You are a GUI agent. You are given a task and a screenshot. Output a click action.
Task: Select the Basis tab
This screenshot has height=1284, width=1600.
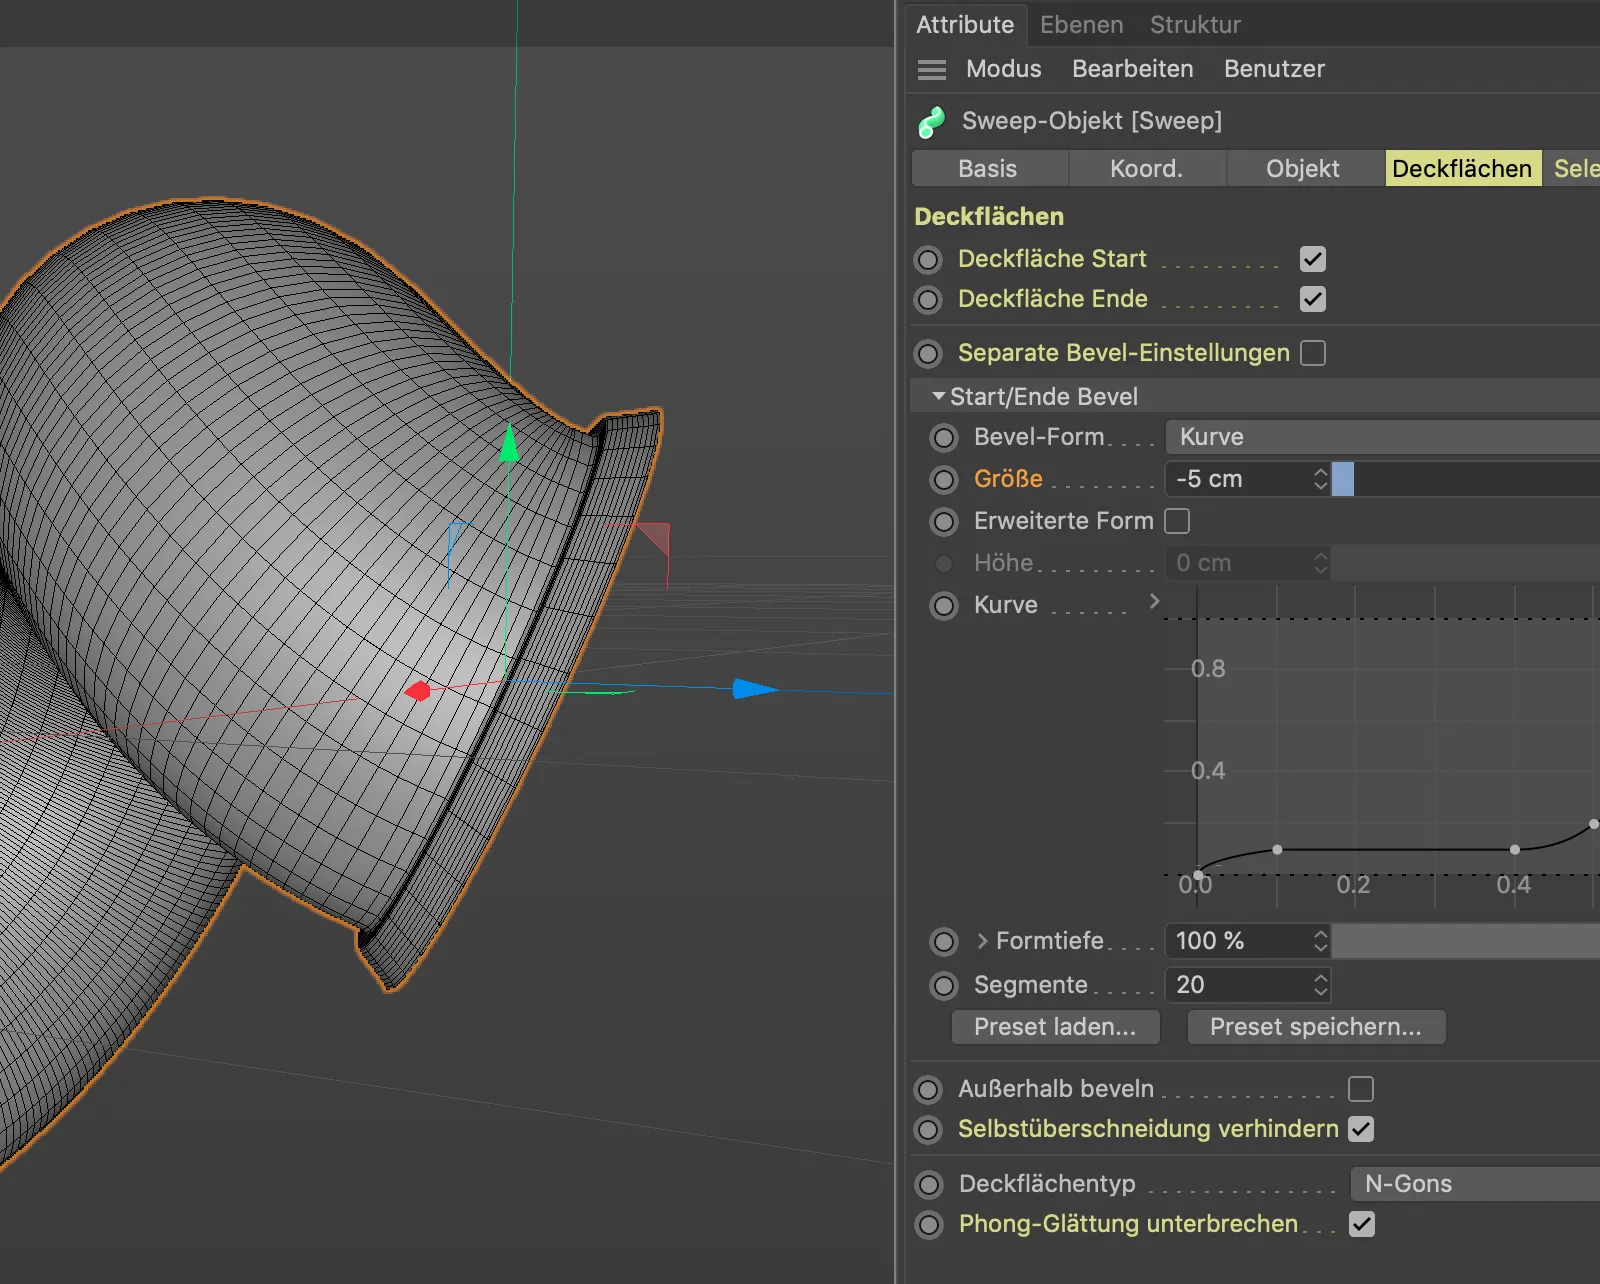(x=988, y=169)
